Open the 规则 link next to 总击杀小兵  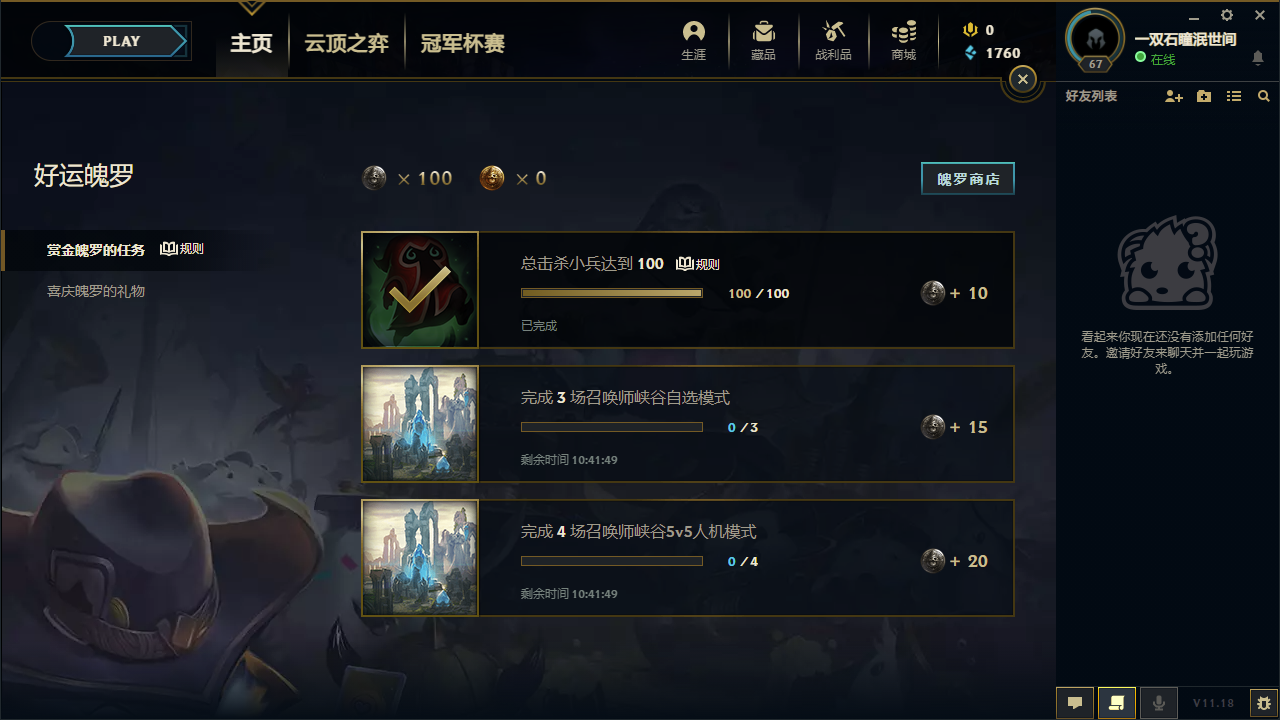[698, 264]
